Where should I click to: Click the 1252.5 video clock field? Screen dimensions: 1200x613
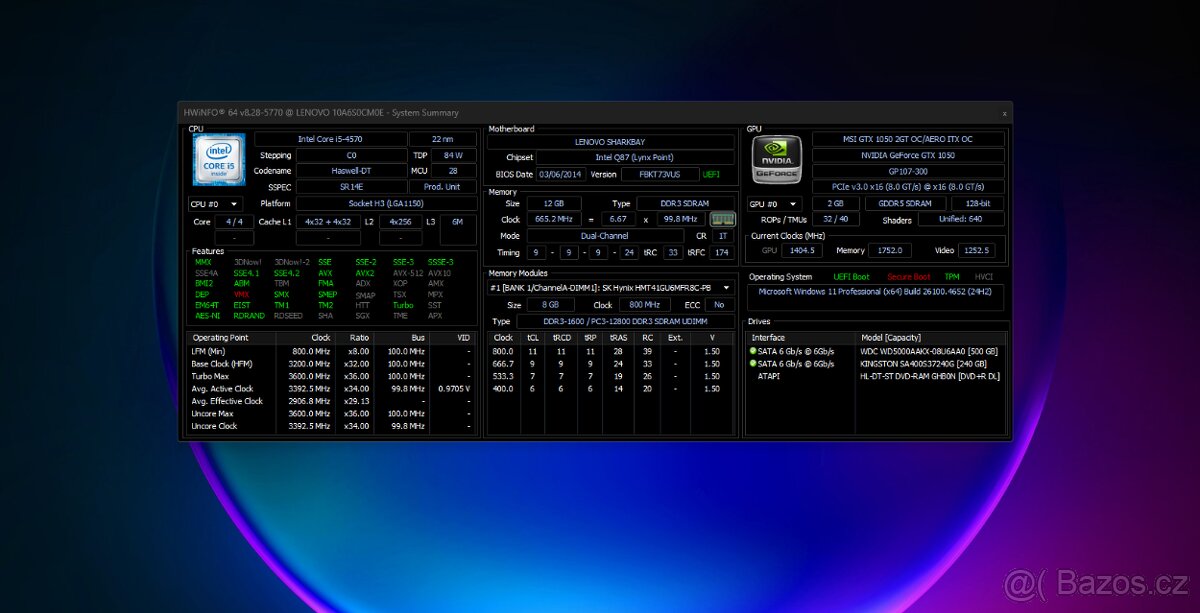point(978,251)
